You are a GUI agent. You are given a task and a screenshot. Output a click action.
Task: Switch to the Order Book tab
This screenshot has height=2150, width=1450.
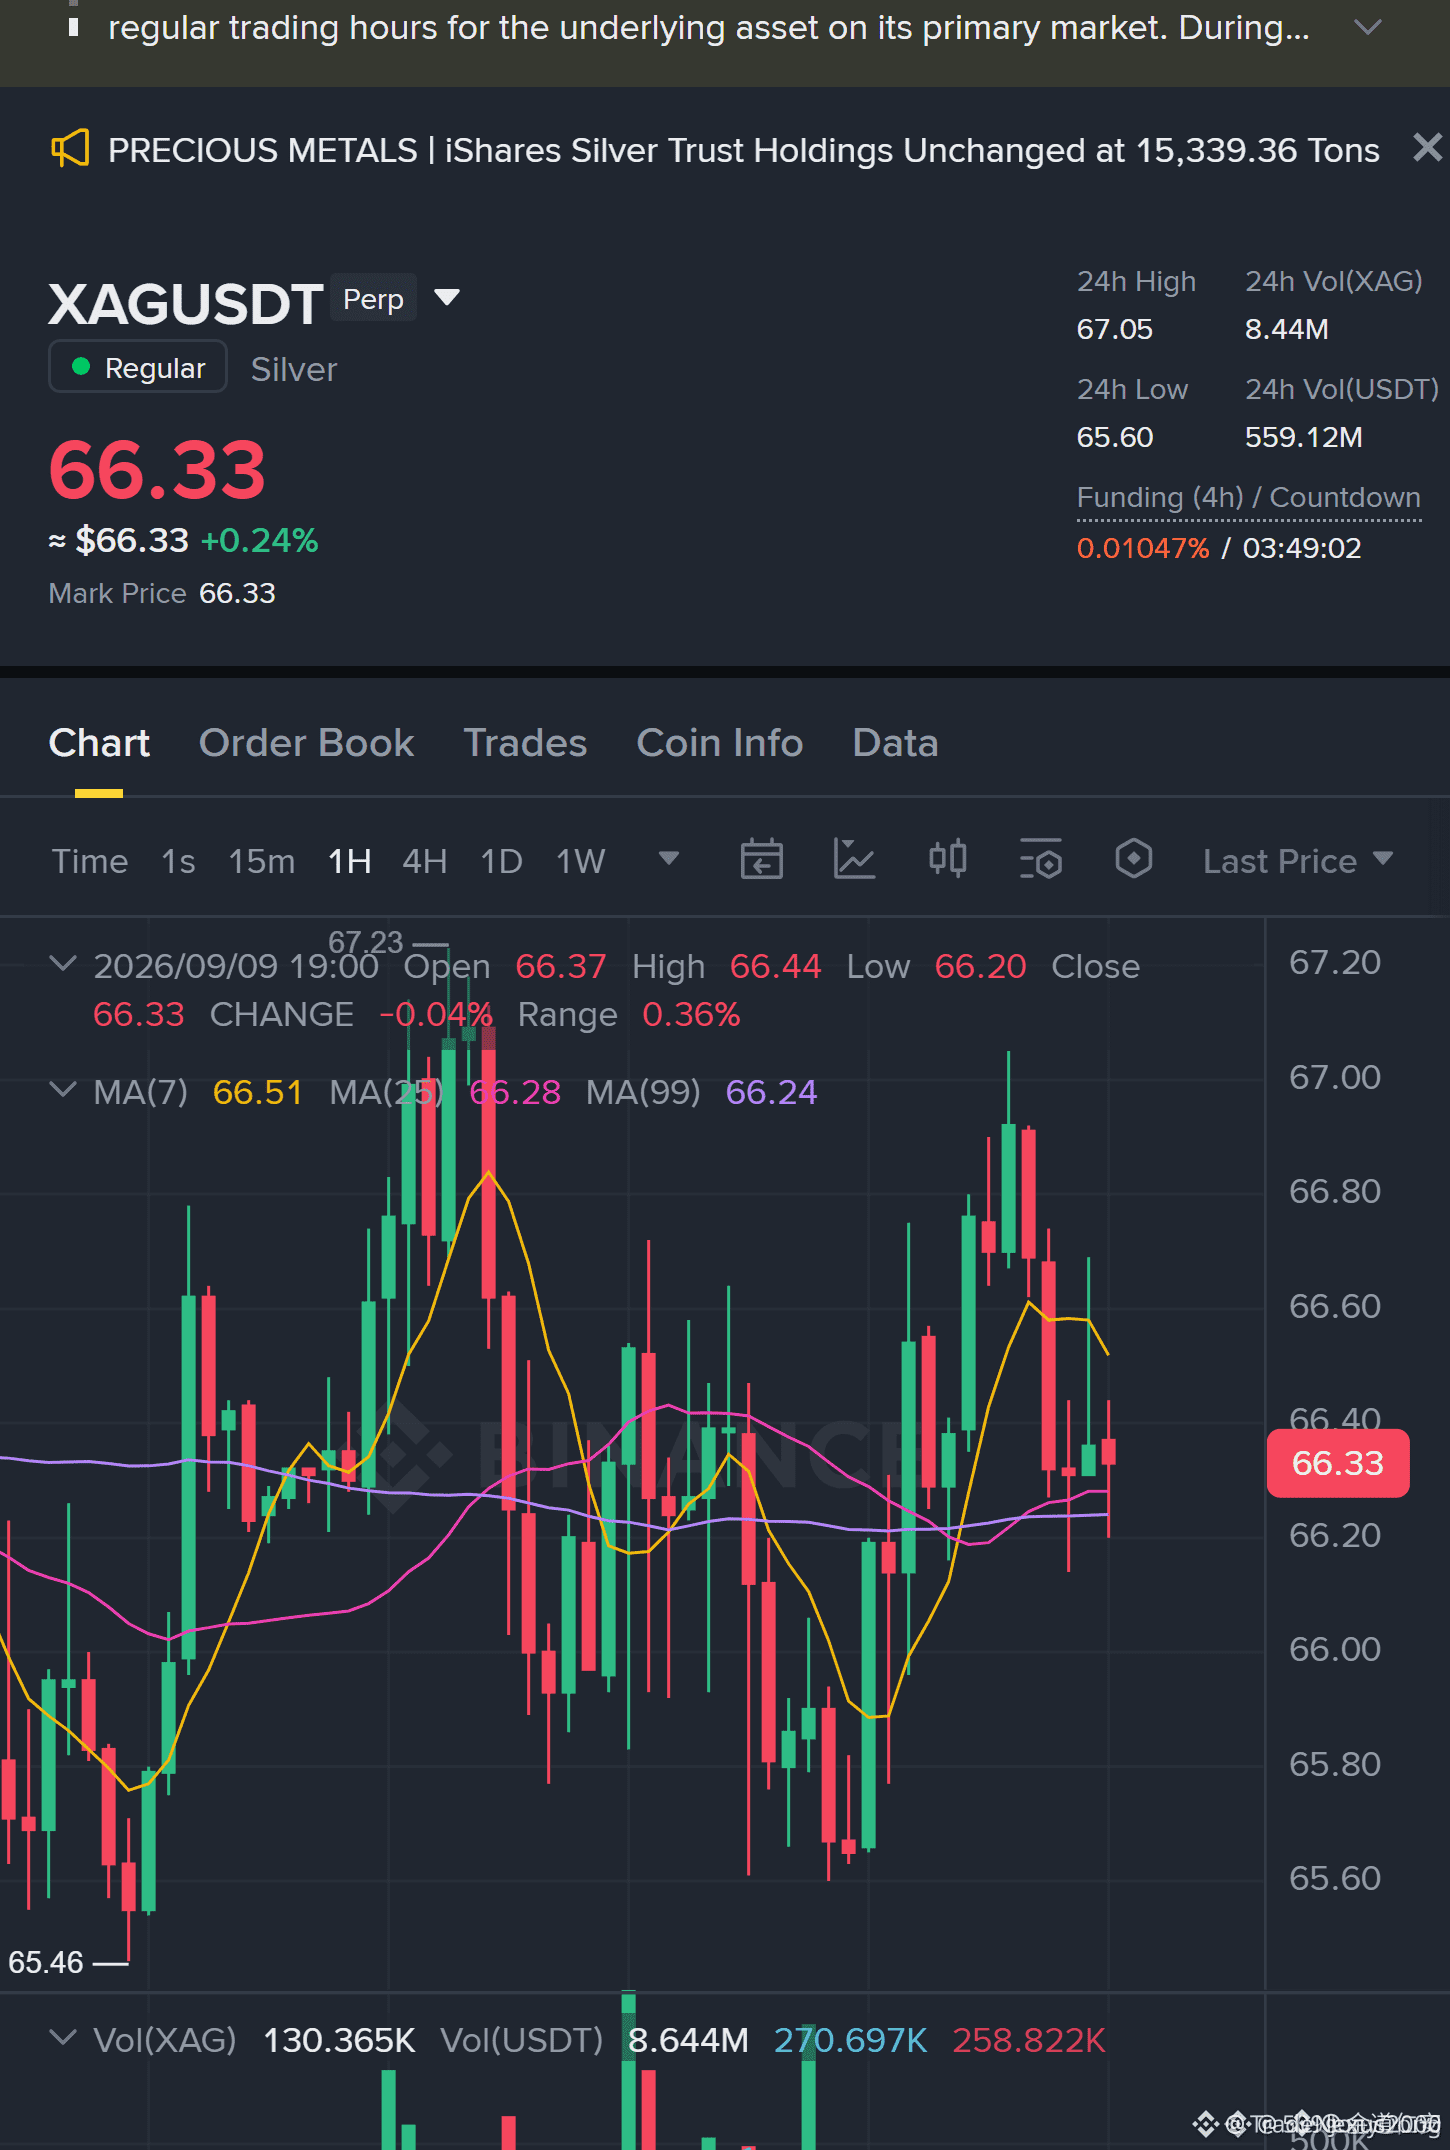pos(306,743)
